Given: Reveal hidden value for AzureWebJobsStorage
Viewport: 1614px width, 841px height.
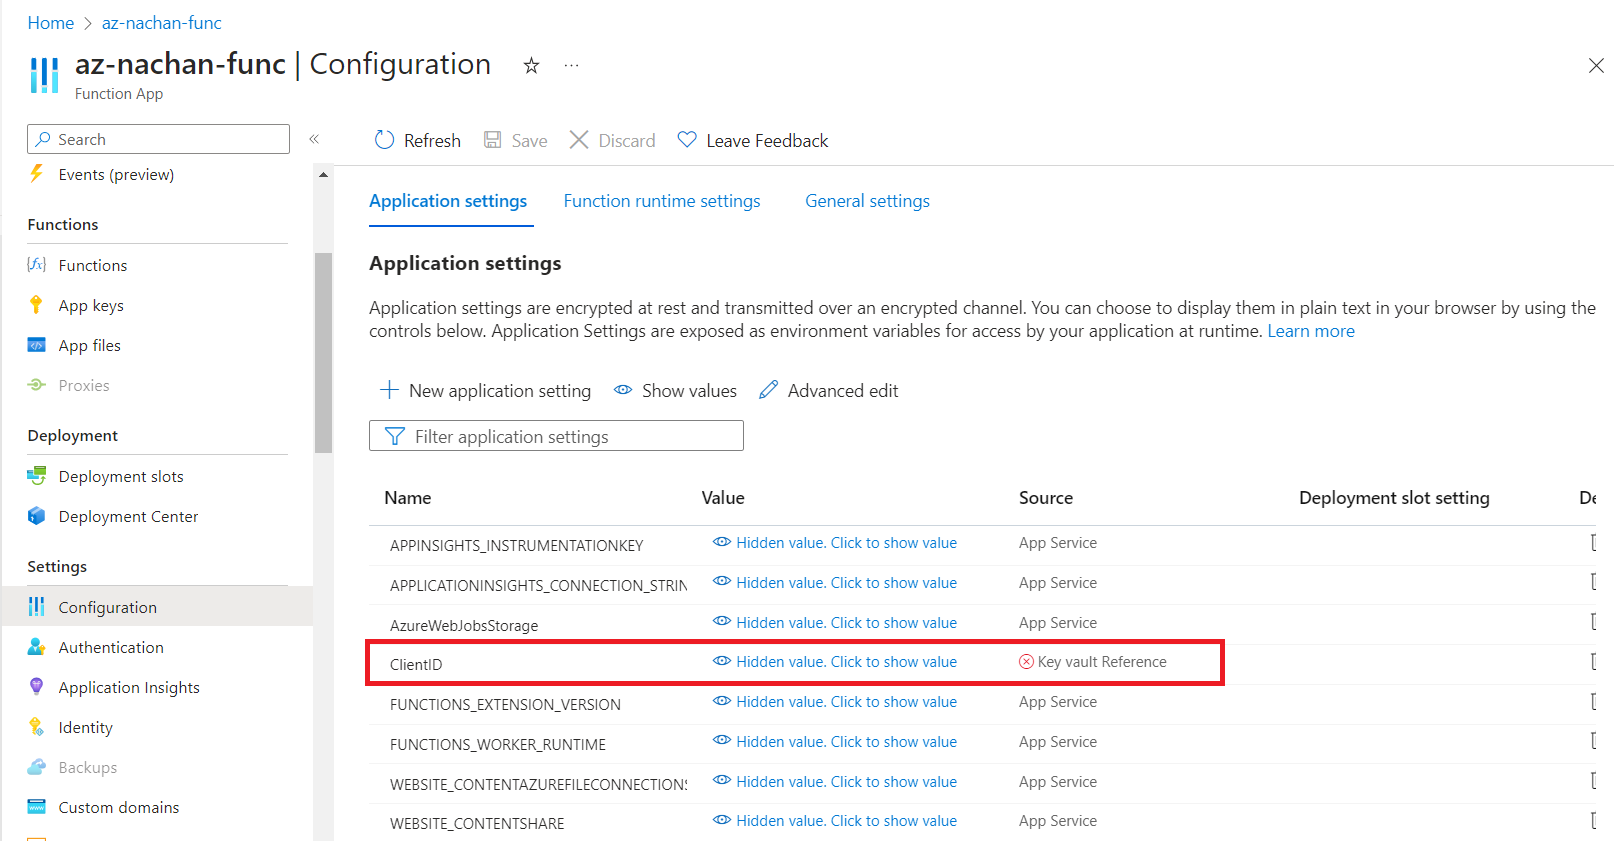Looking at the screenshot, I should [846, 623].
